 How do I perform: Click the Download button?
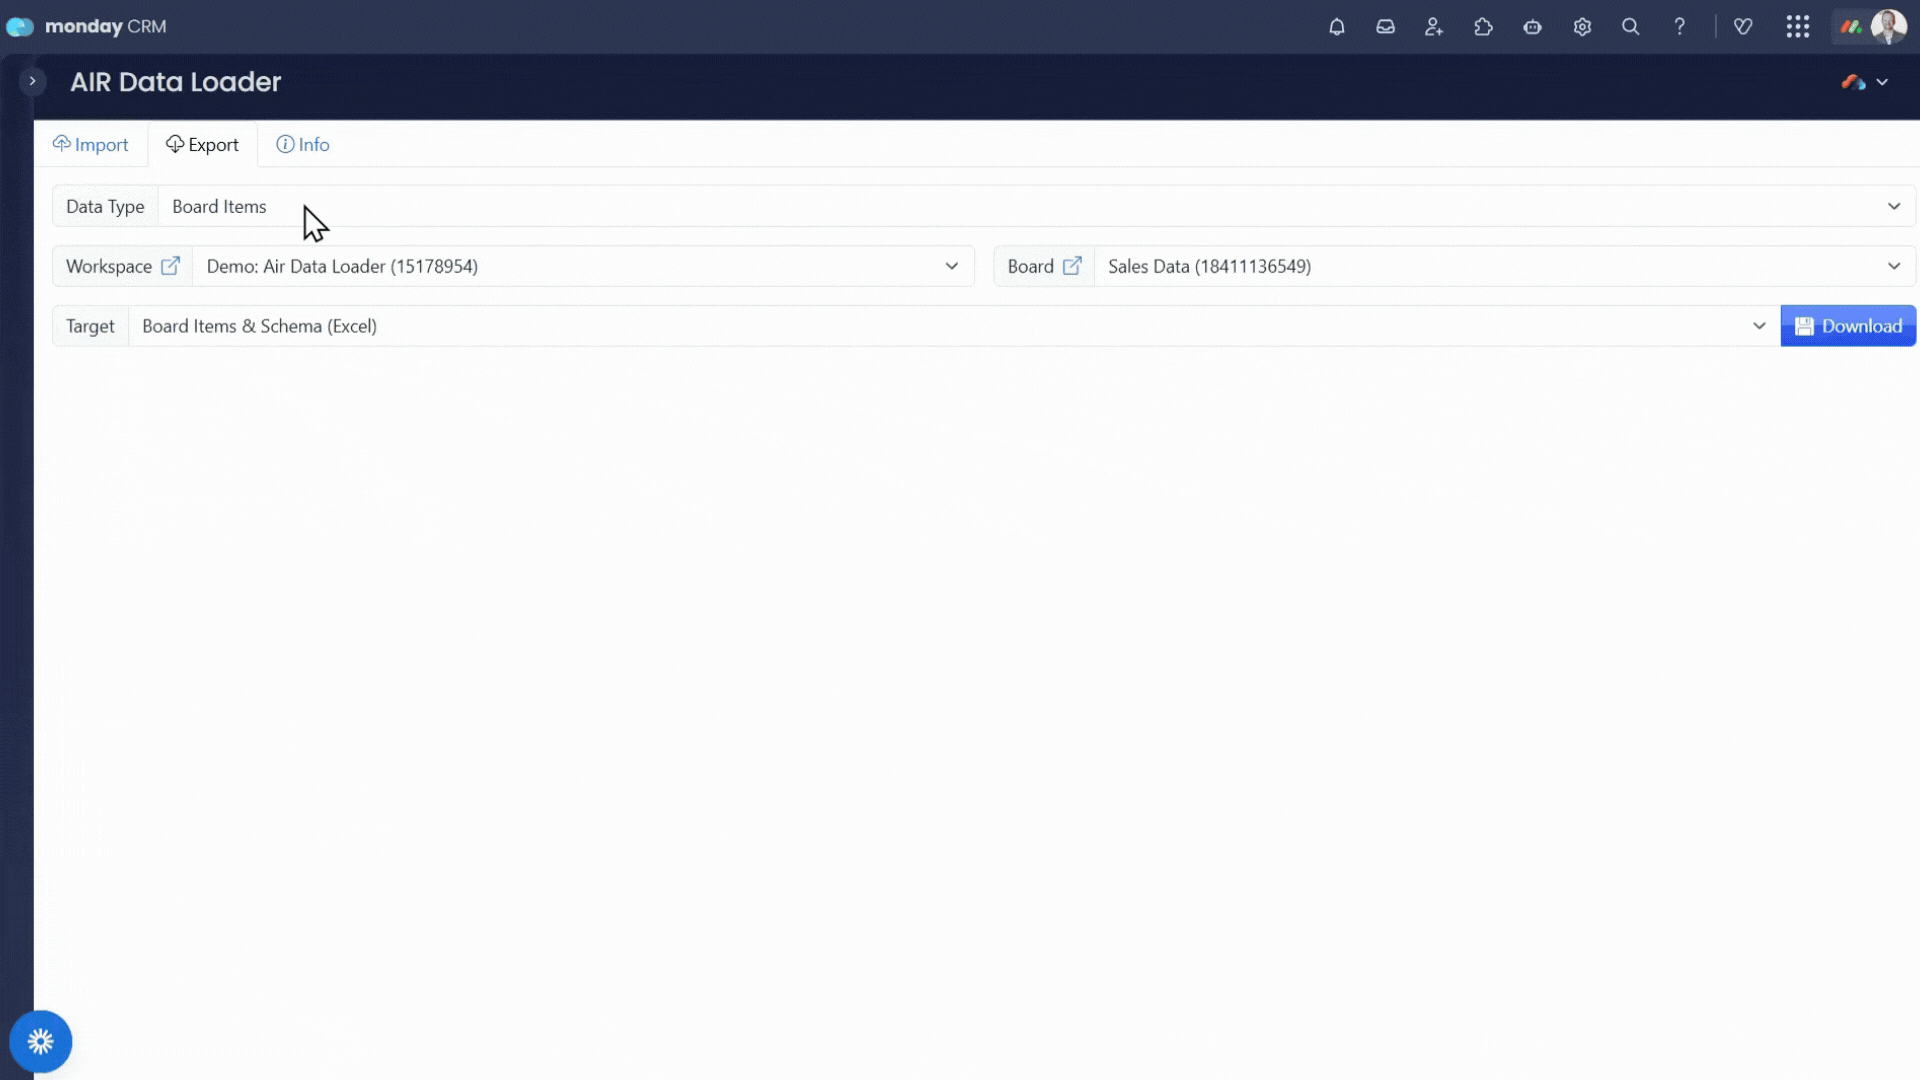[1848, 326]
